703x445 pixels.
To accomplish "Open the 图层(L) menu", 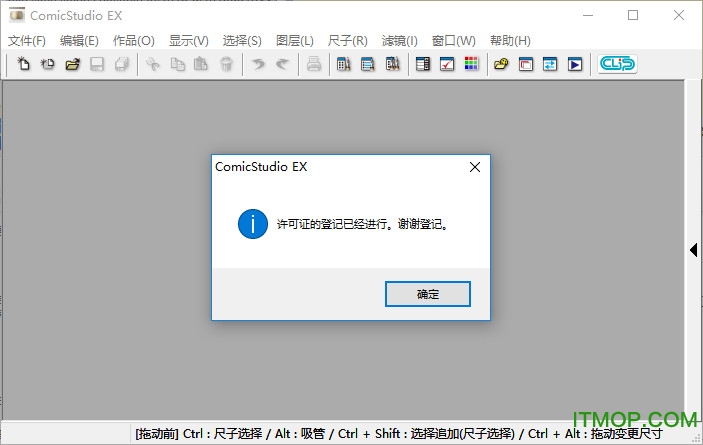I will (x=294, y=41).
